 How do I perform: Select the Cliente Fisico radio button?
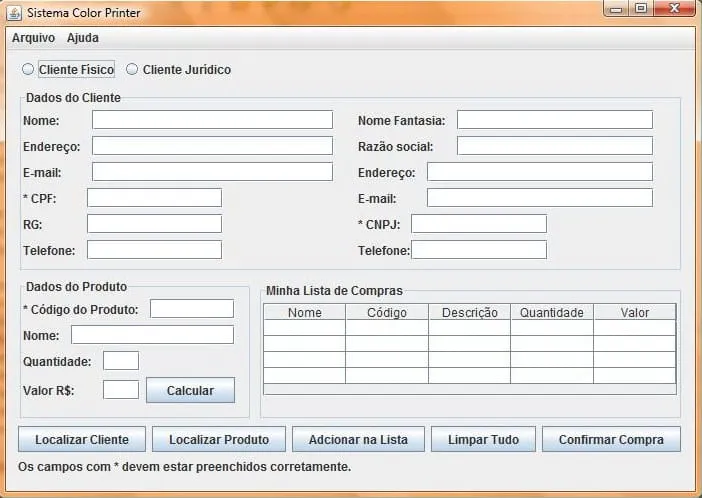pyautogui.click(x=28, y=70)
